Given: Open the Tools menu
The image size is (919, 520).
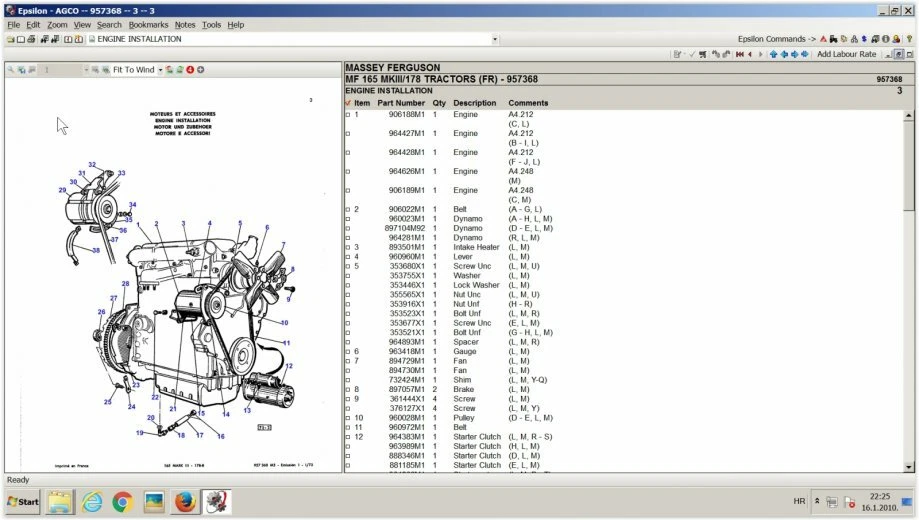Looking at the screenshot, I should pyautogui.click(x=211, y=25).
